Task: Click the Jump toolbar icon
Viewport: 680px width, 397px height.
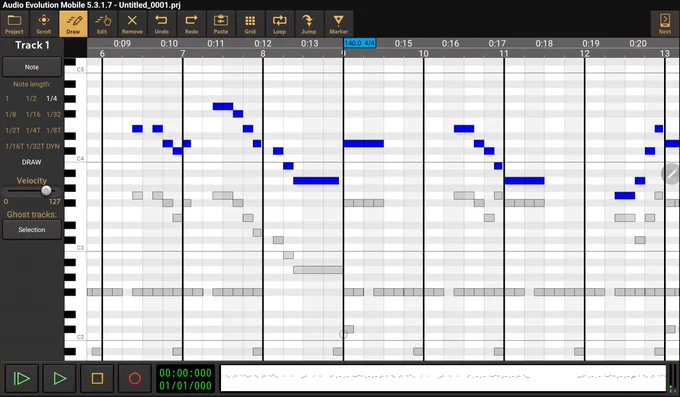Action: click(x=309, y=24)
